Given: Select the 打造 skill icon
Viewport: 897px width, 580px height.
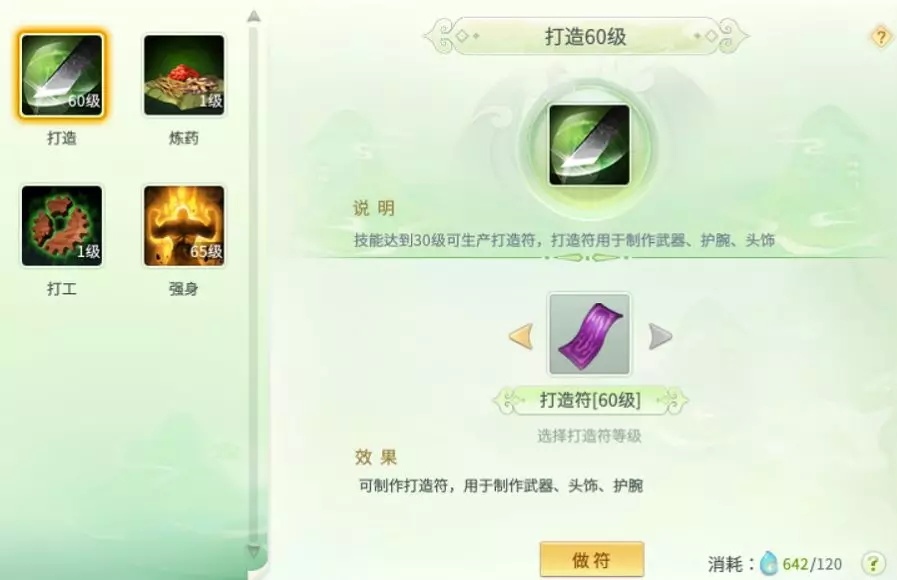Looking at the screenshot, I should [x=62, y=75].
